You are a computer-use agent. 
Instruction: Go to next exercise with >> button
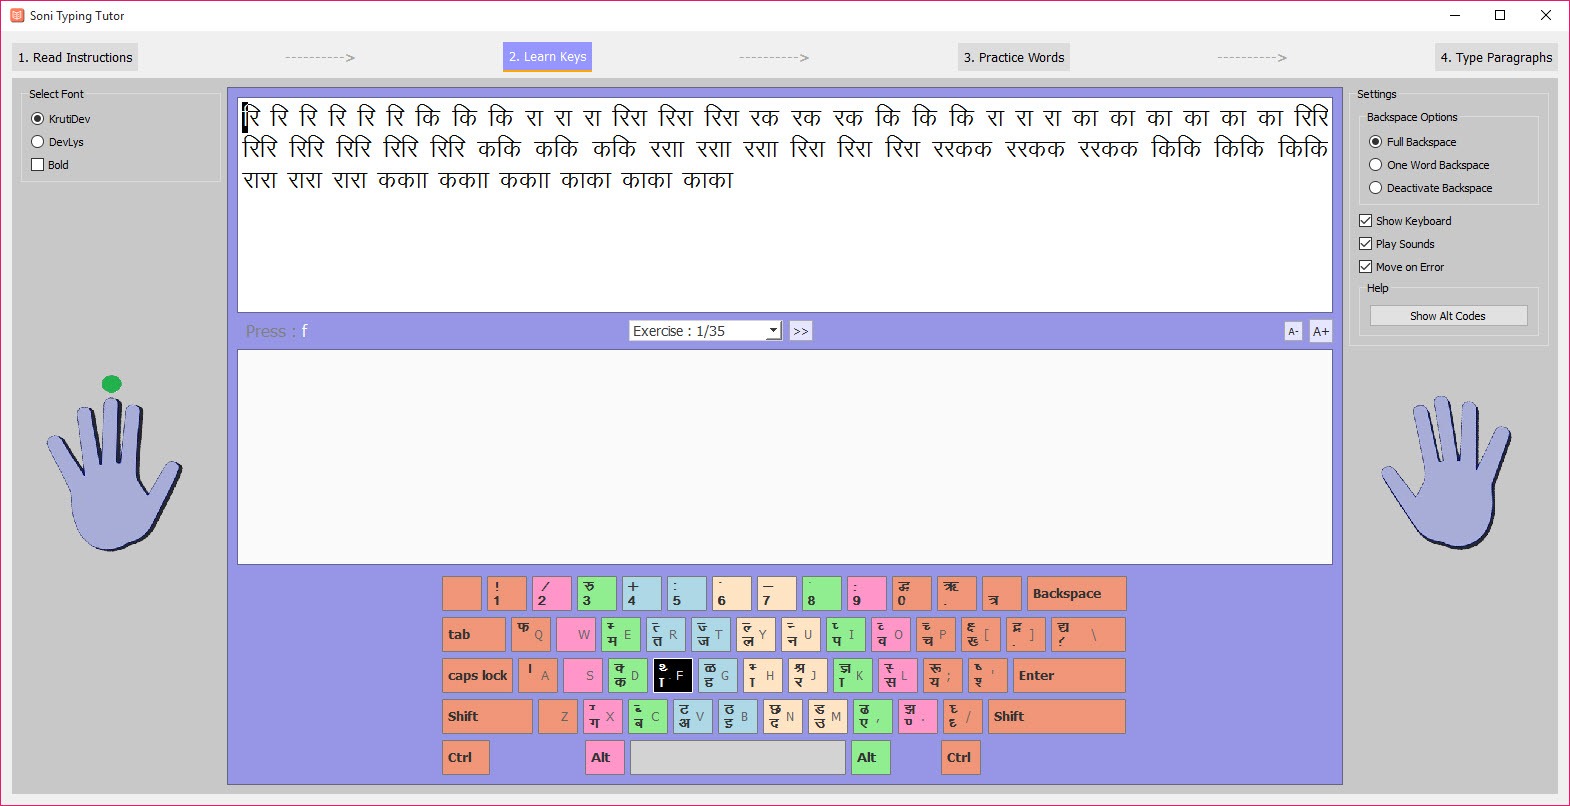(800, 331)
